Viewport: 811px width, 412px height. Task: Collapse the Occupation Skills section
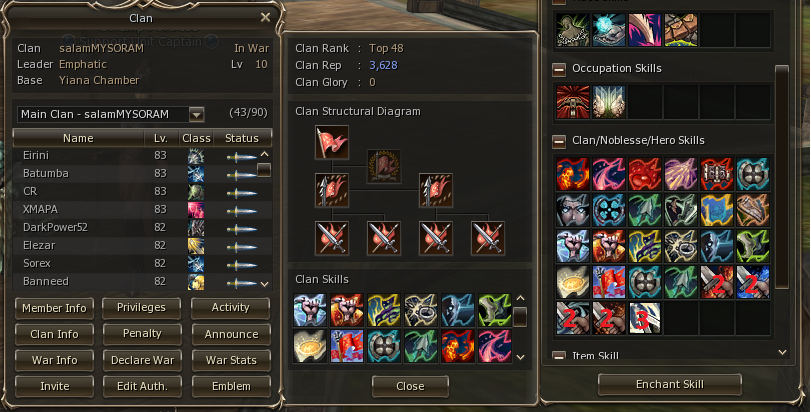click(559, 69)
